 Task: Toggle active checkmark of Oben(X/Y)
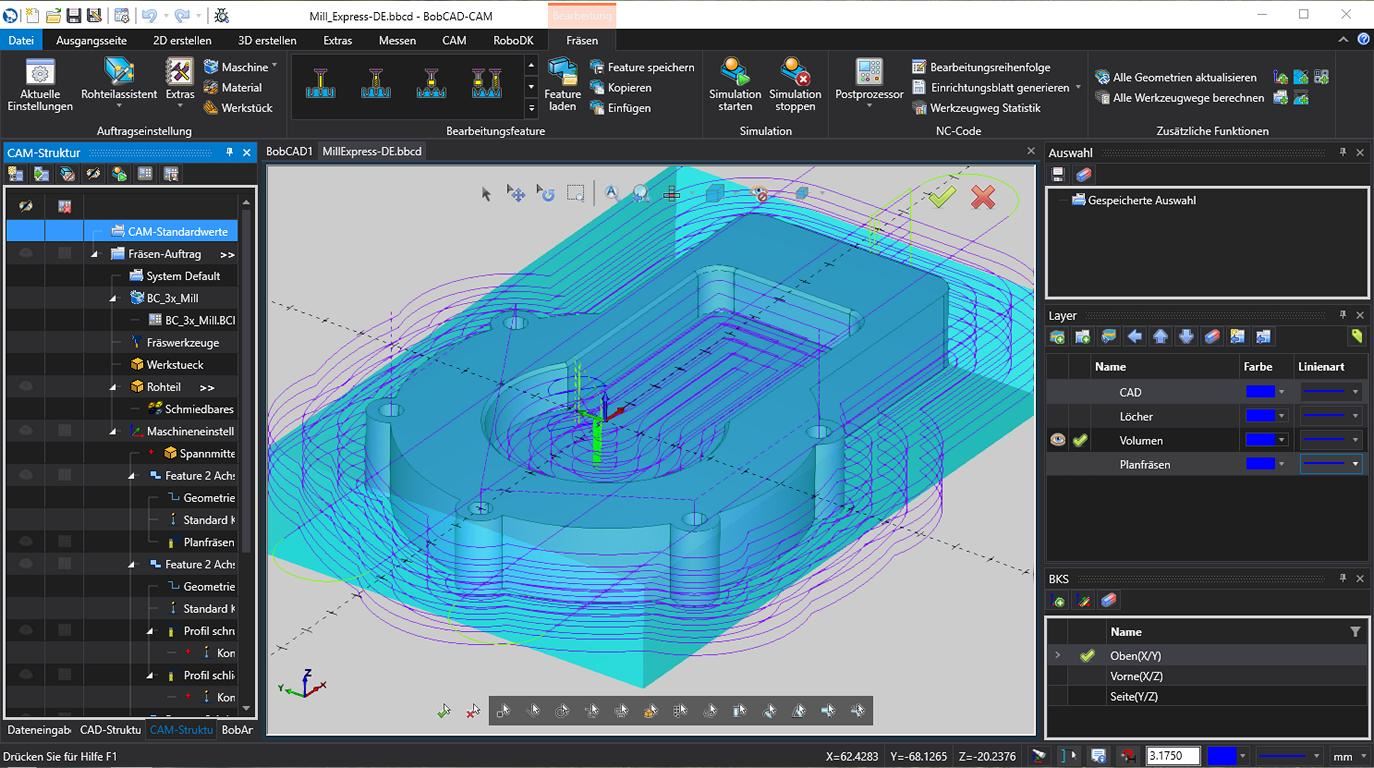coord(1087,656)
